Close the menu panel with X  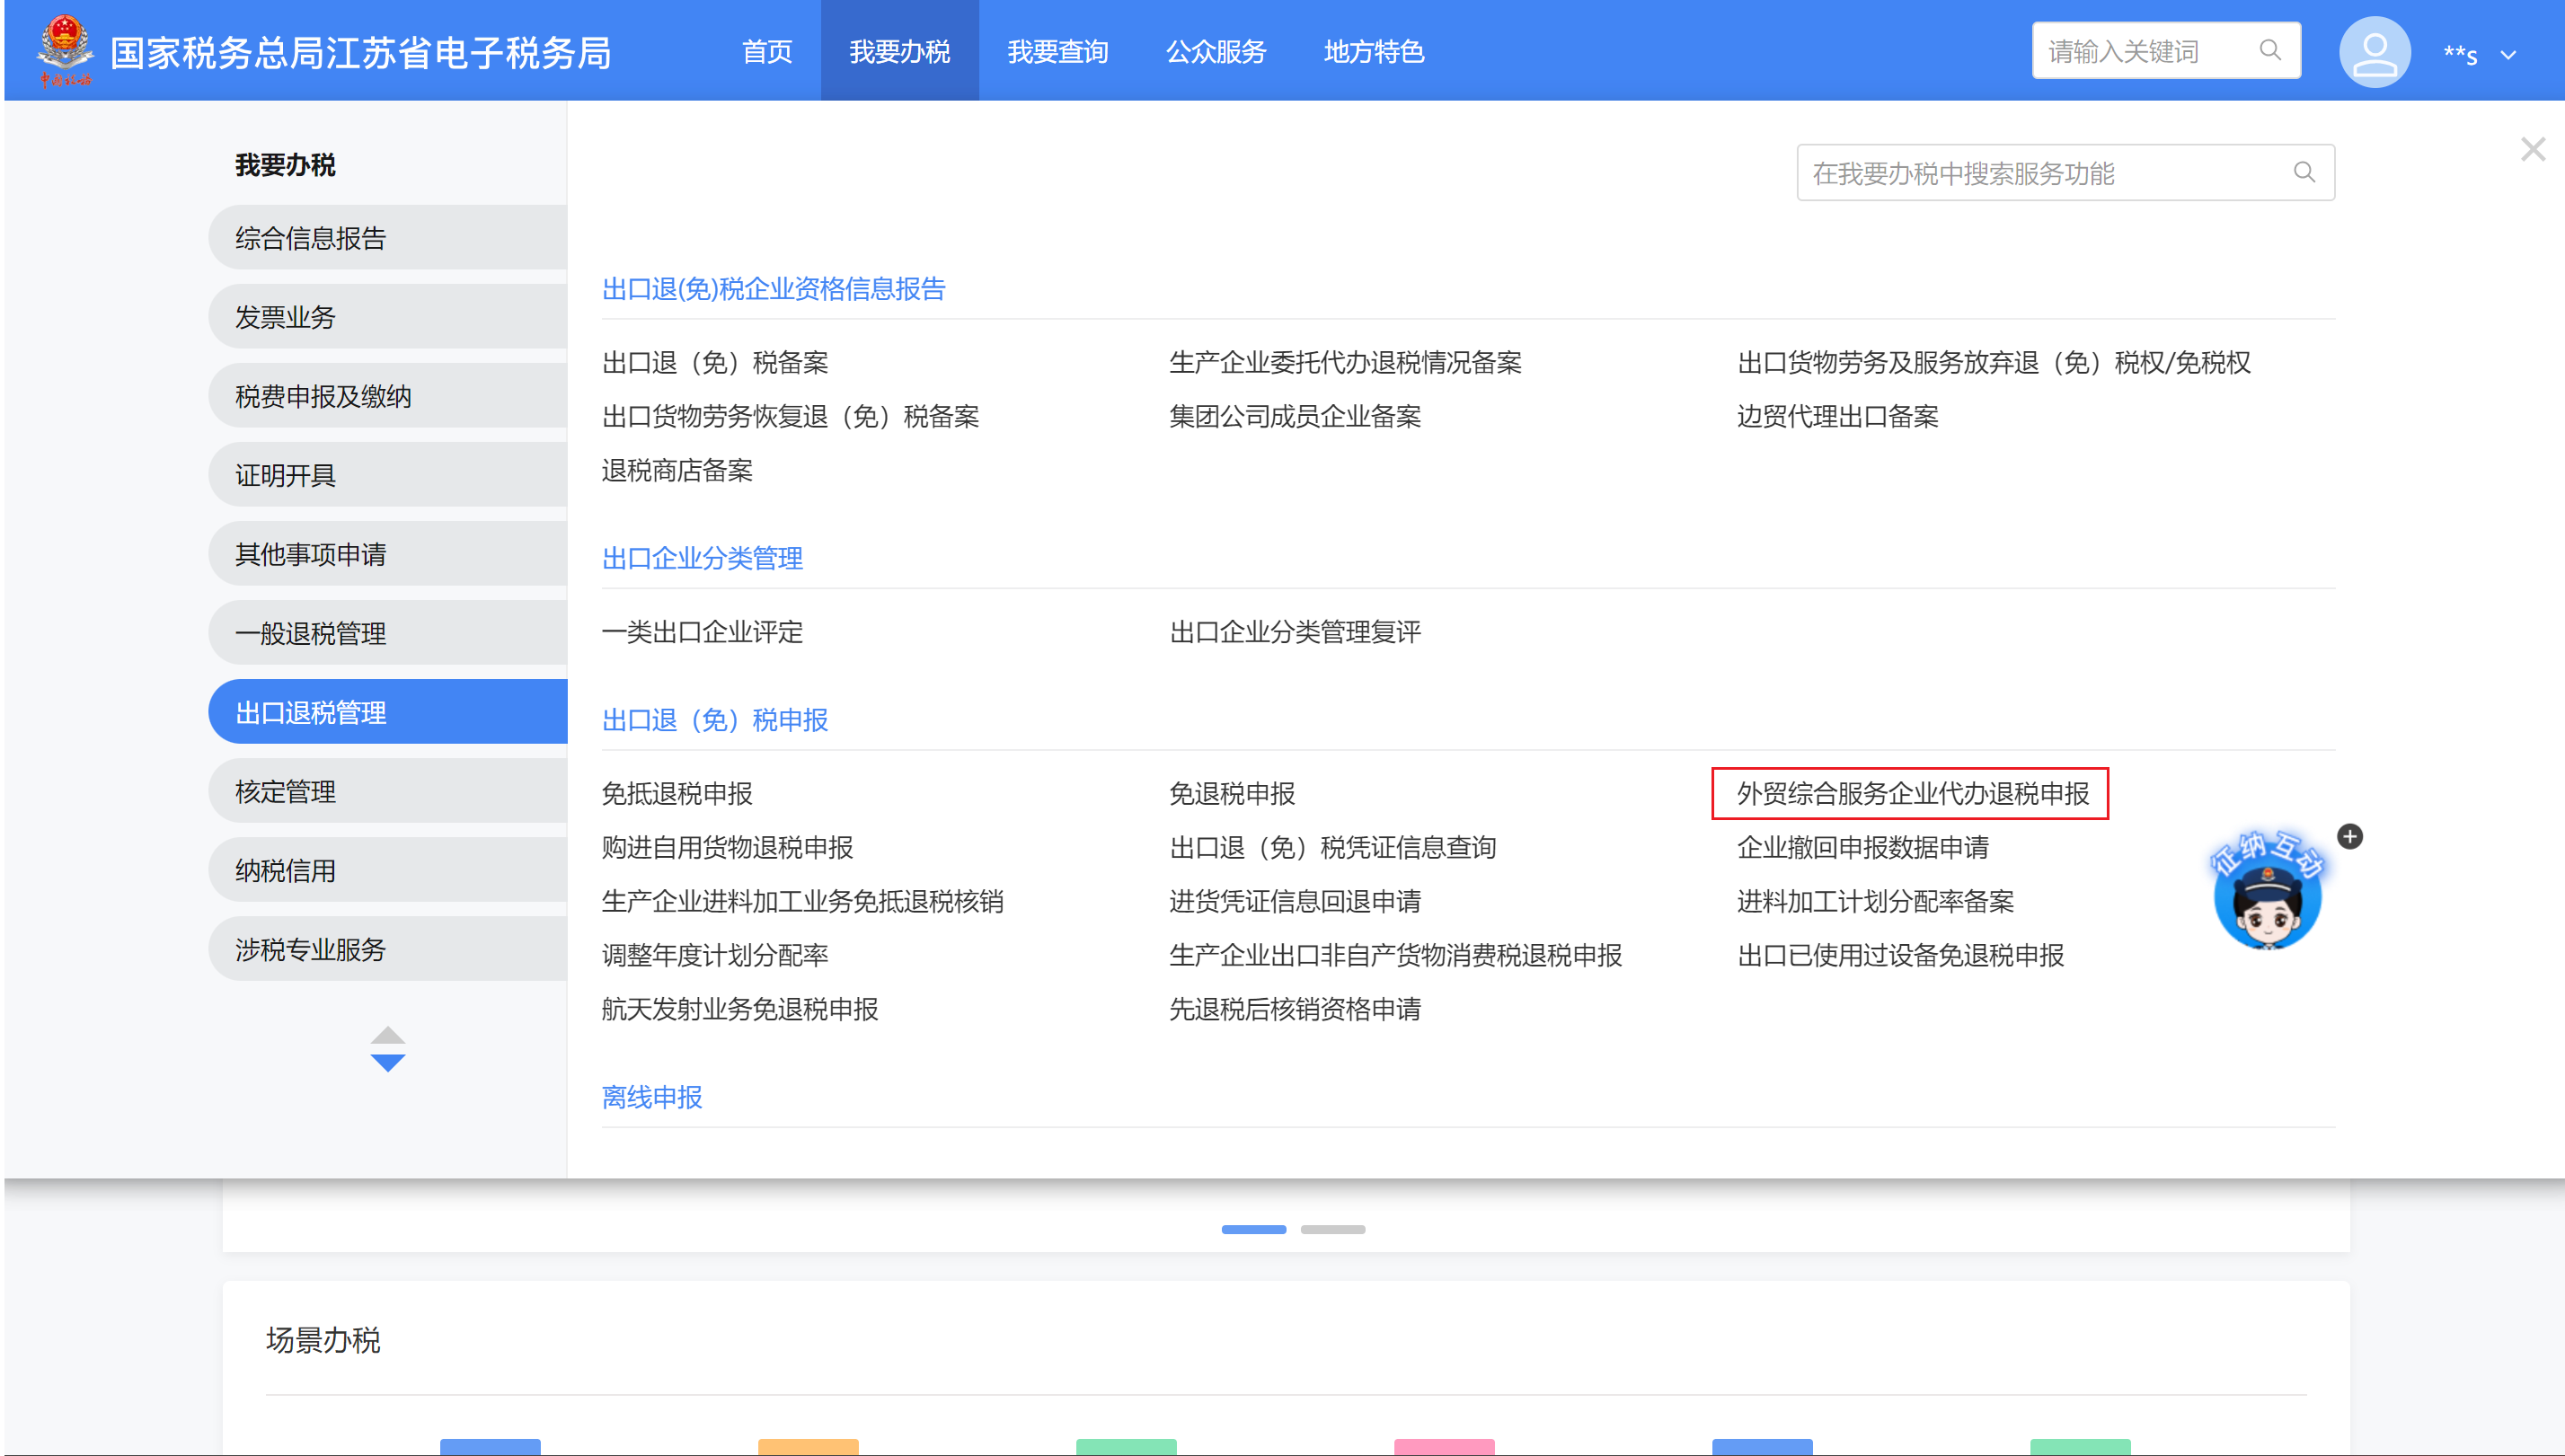tap(2532, 150)
